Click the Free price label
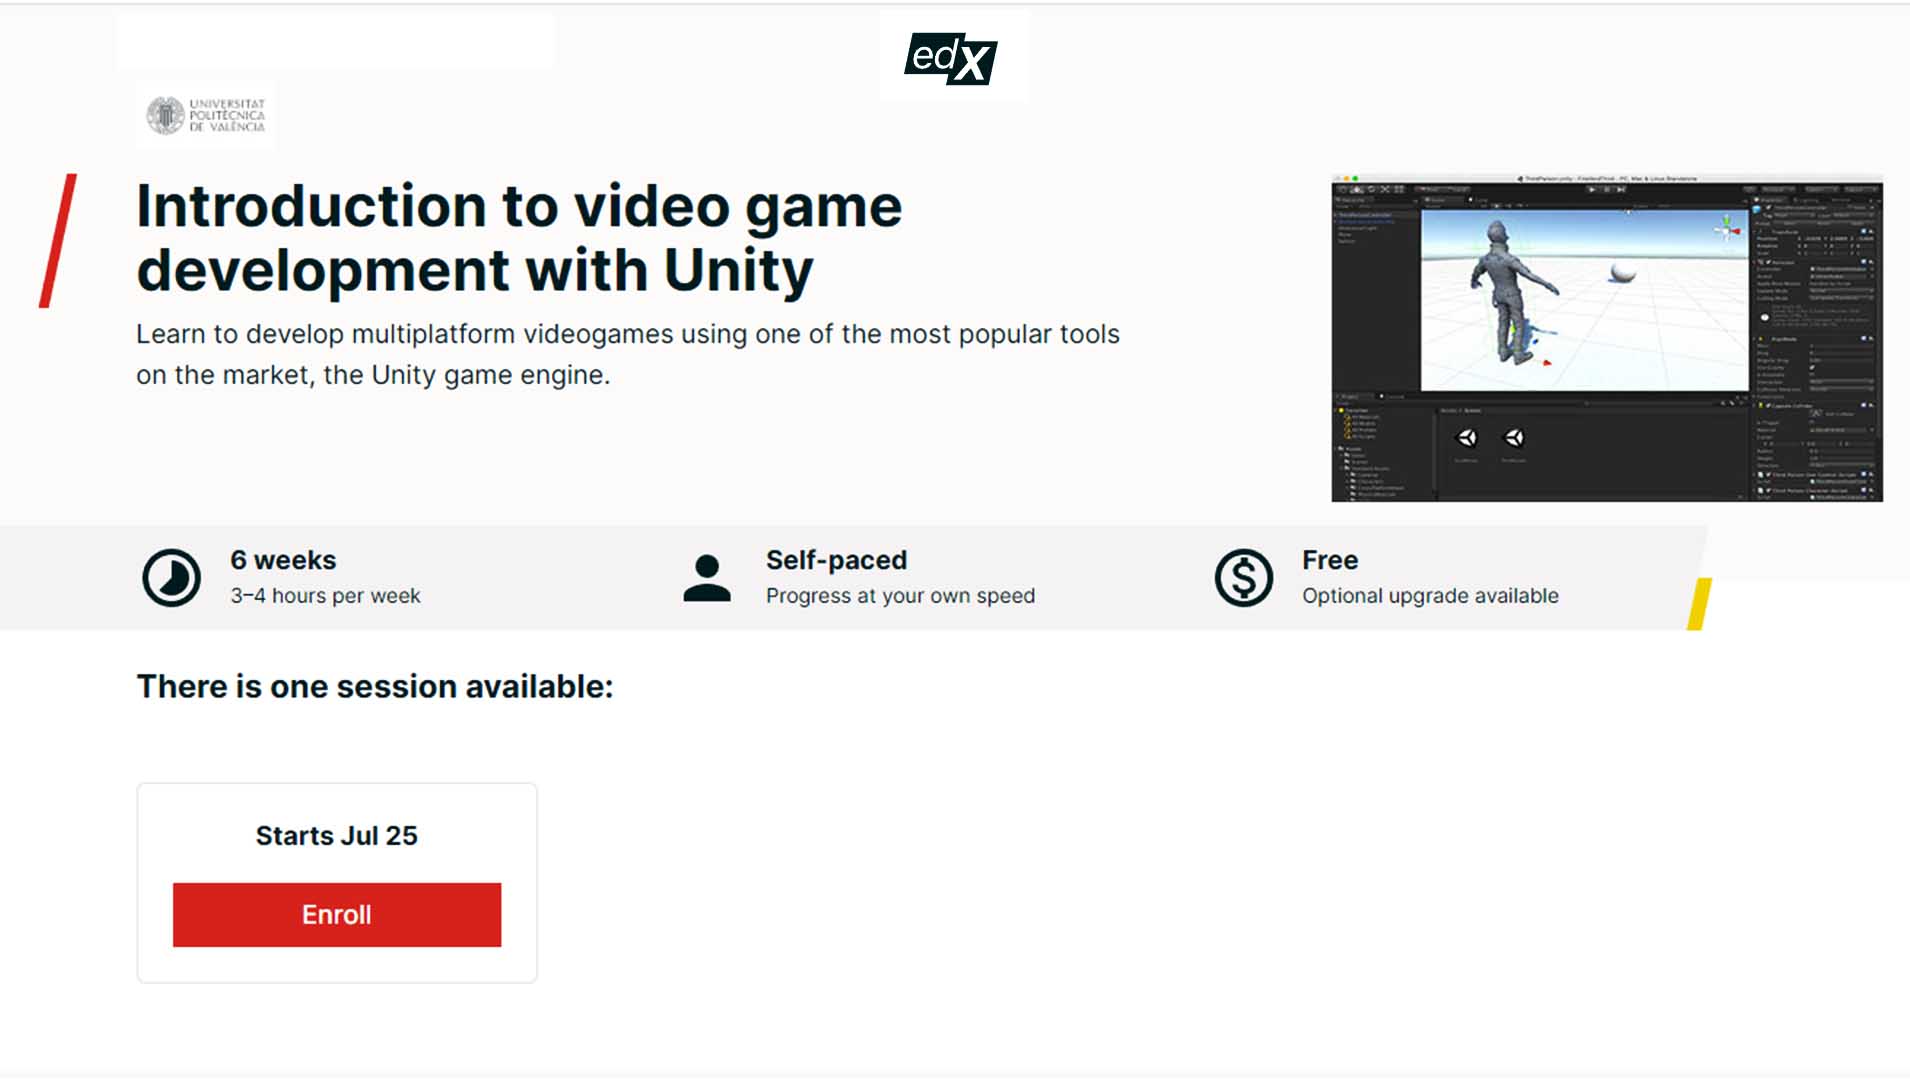The width and height of the screenshot is (1910, 1080). 1330,560
